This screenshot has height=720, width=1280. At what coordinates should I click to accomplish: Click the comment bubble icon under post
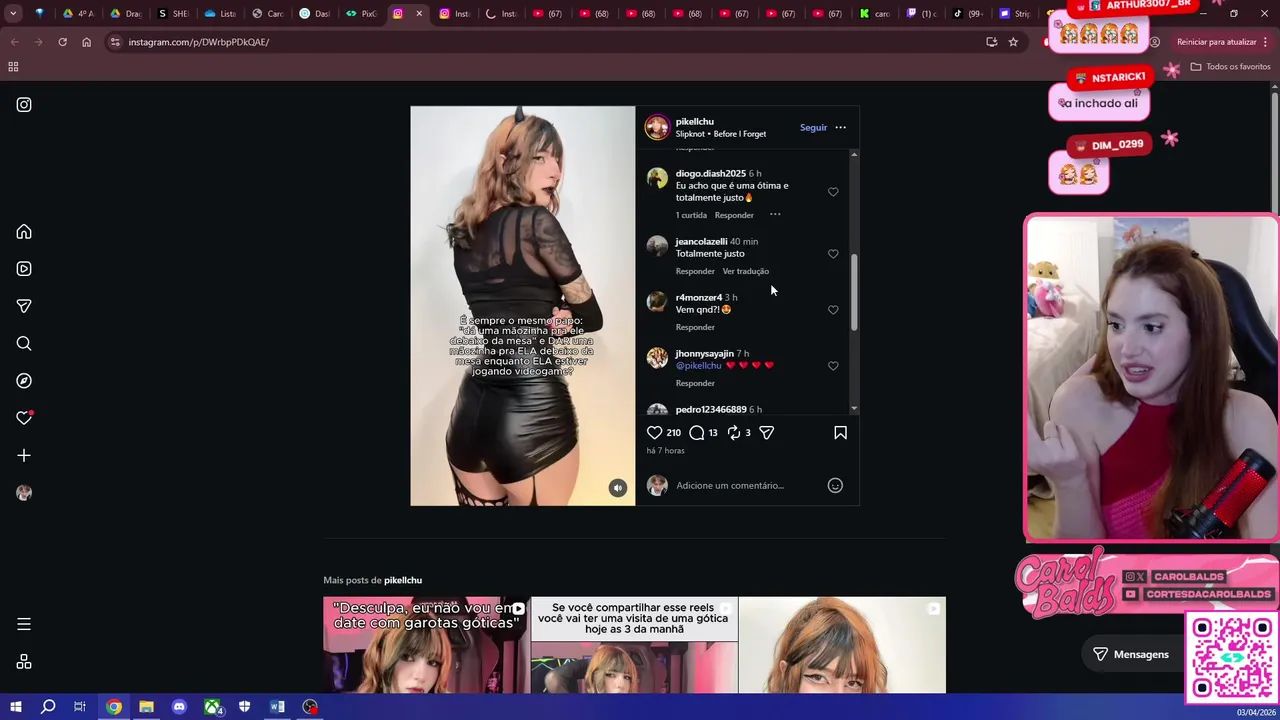coord(697,432)
